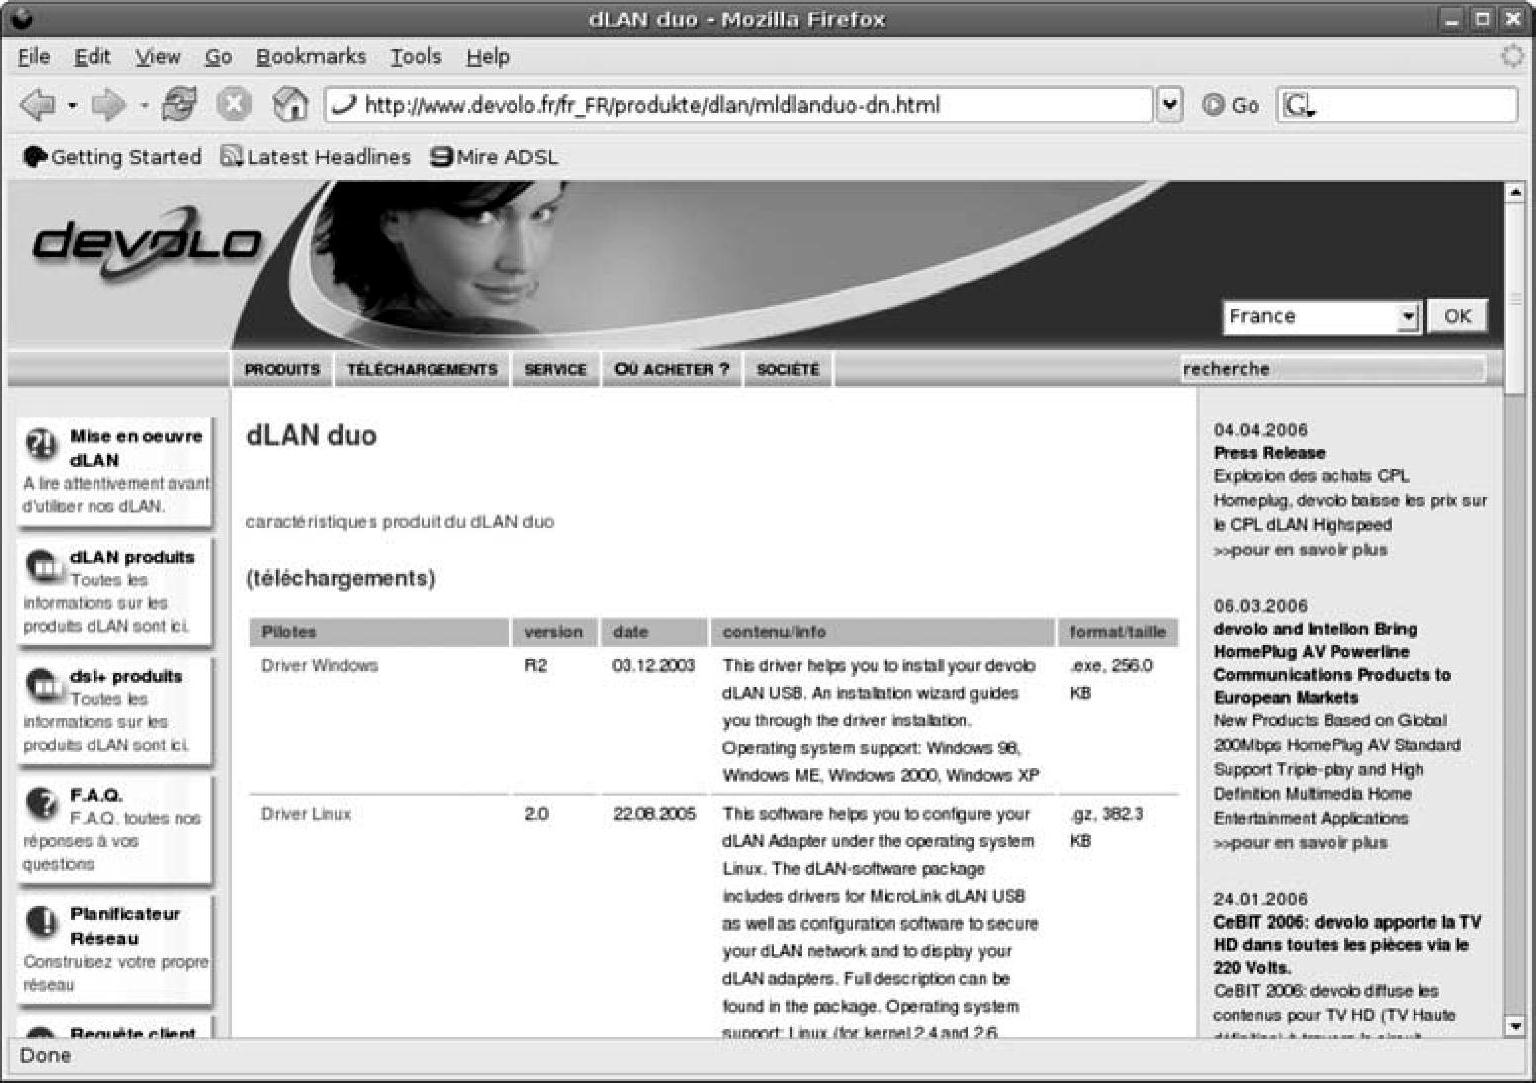Click the date 03.12.2003 cell
The image size is (1536, 1083).
[654, 665]
